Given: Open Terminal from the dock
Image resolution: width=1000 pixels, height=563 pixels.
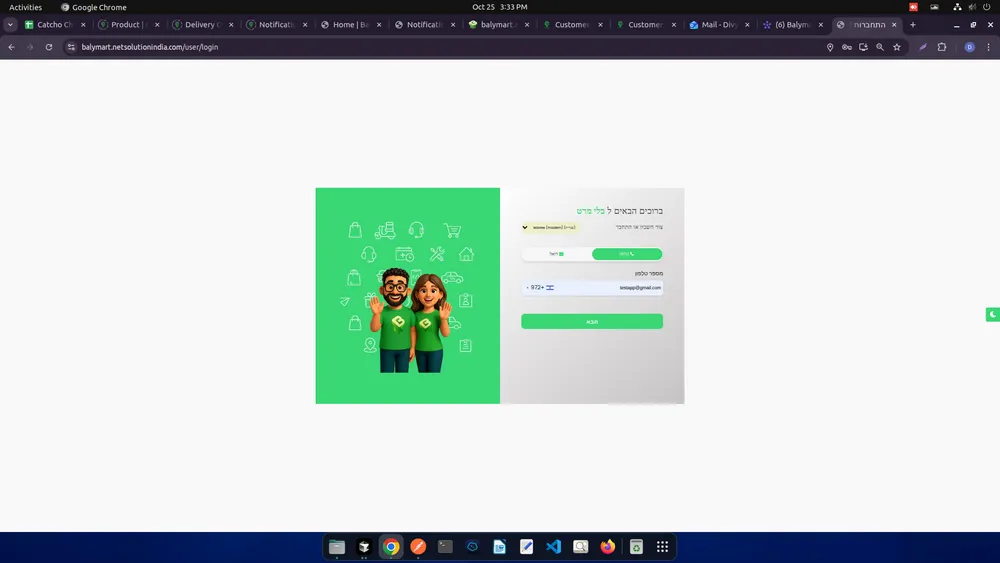Looking at the screenshot, I should coord(446,547).
